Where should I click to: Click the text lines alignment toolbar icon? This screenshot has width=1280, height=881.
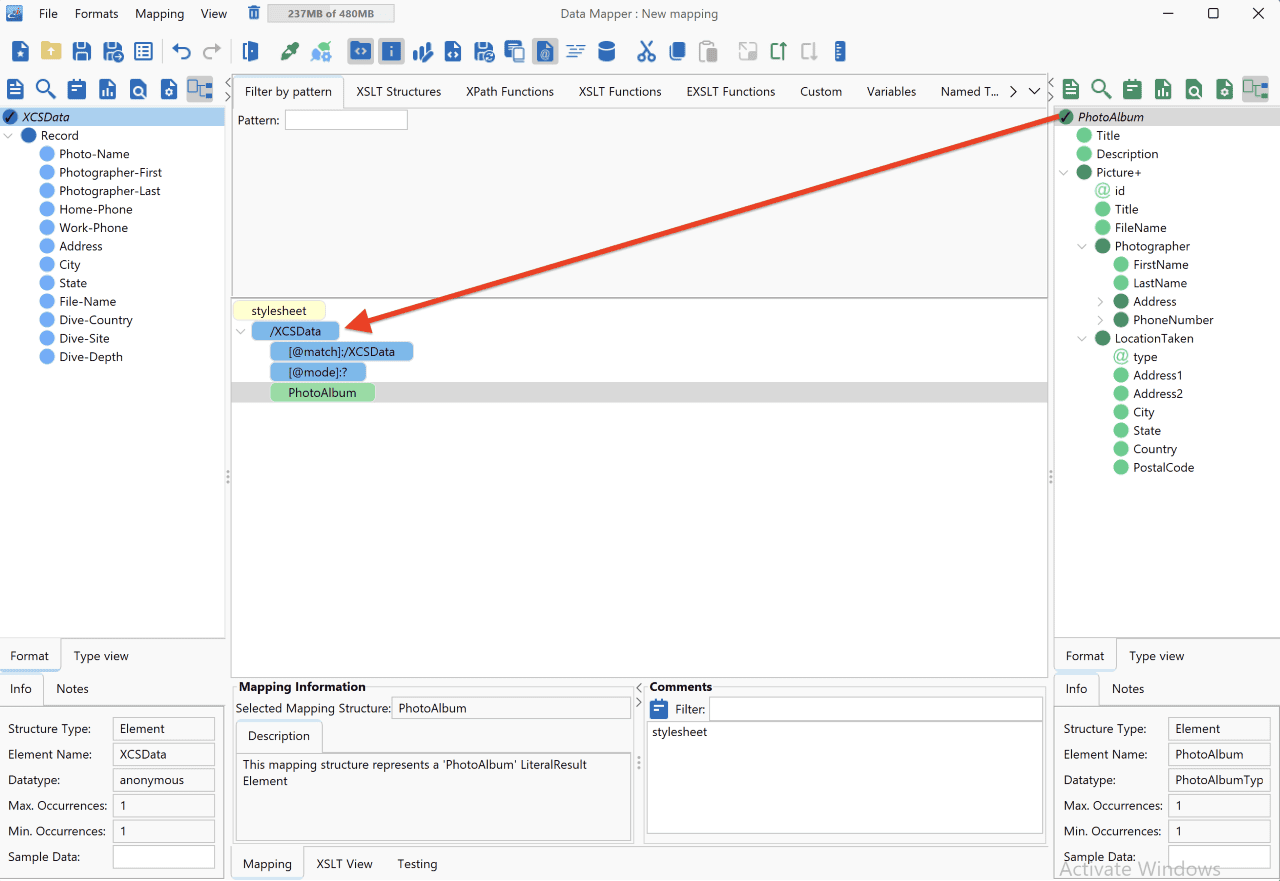(575, 51)
